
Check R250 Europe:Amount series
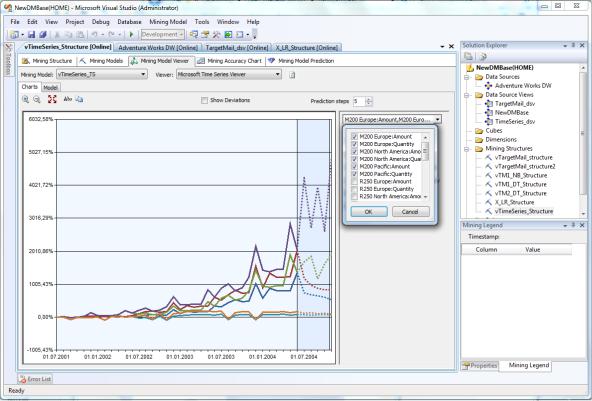point(355,182)
